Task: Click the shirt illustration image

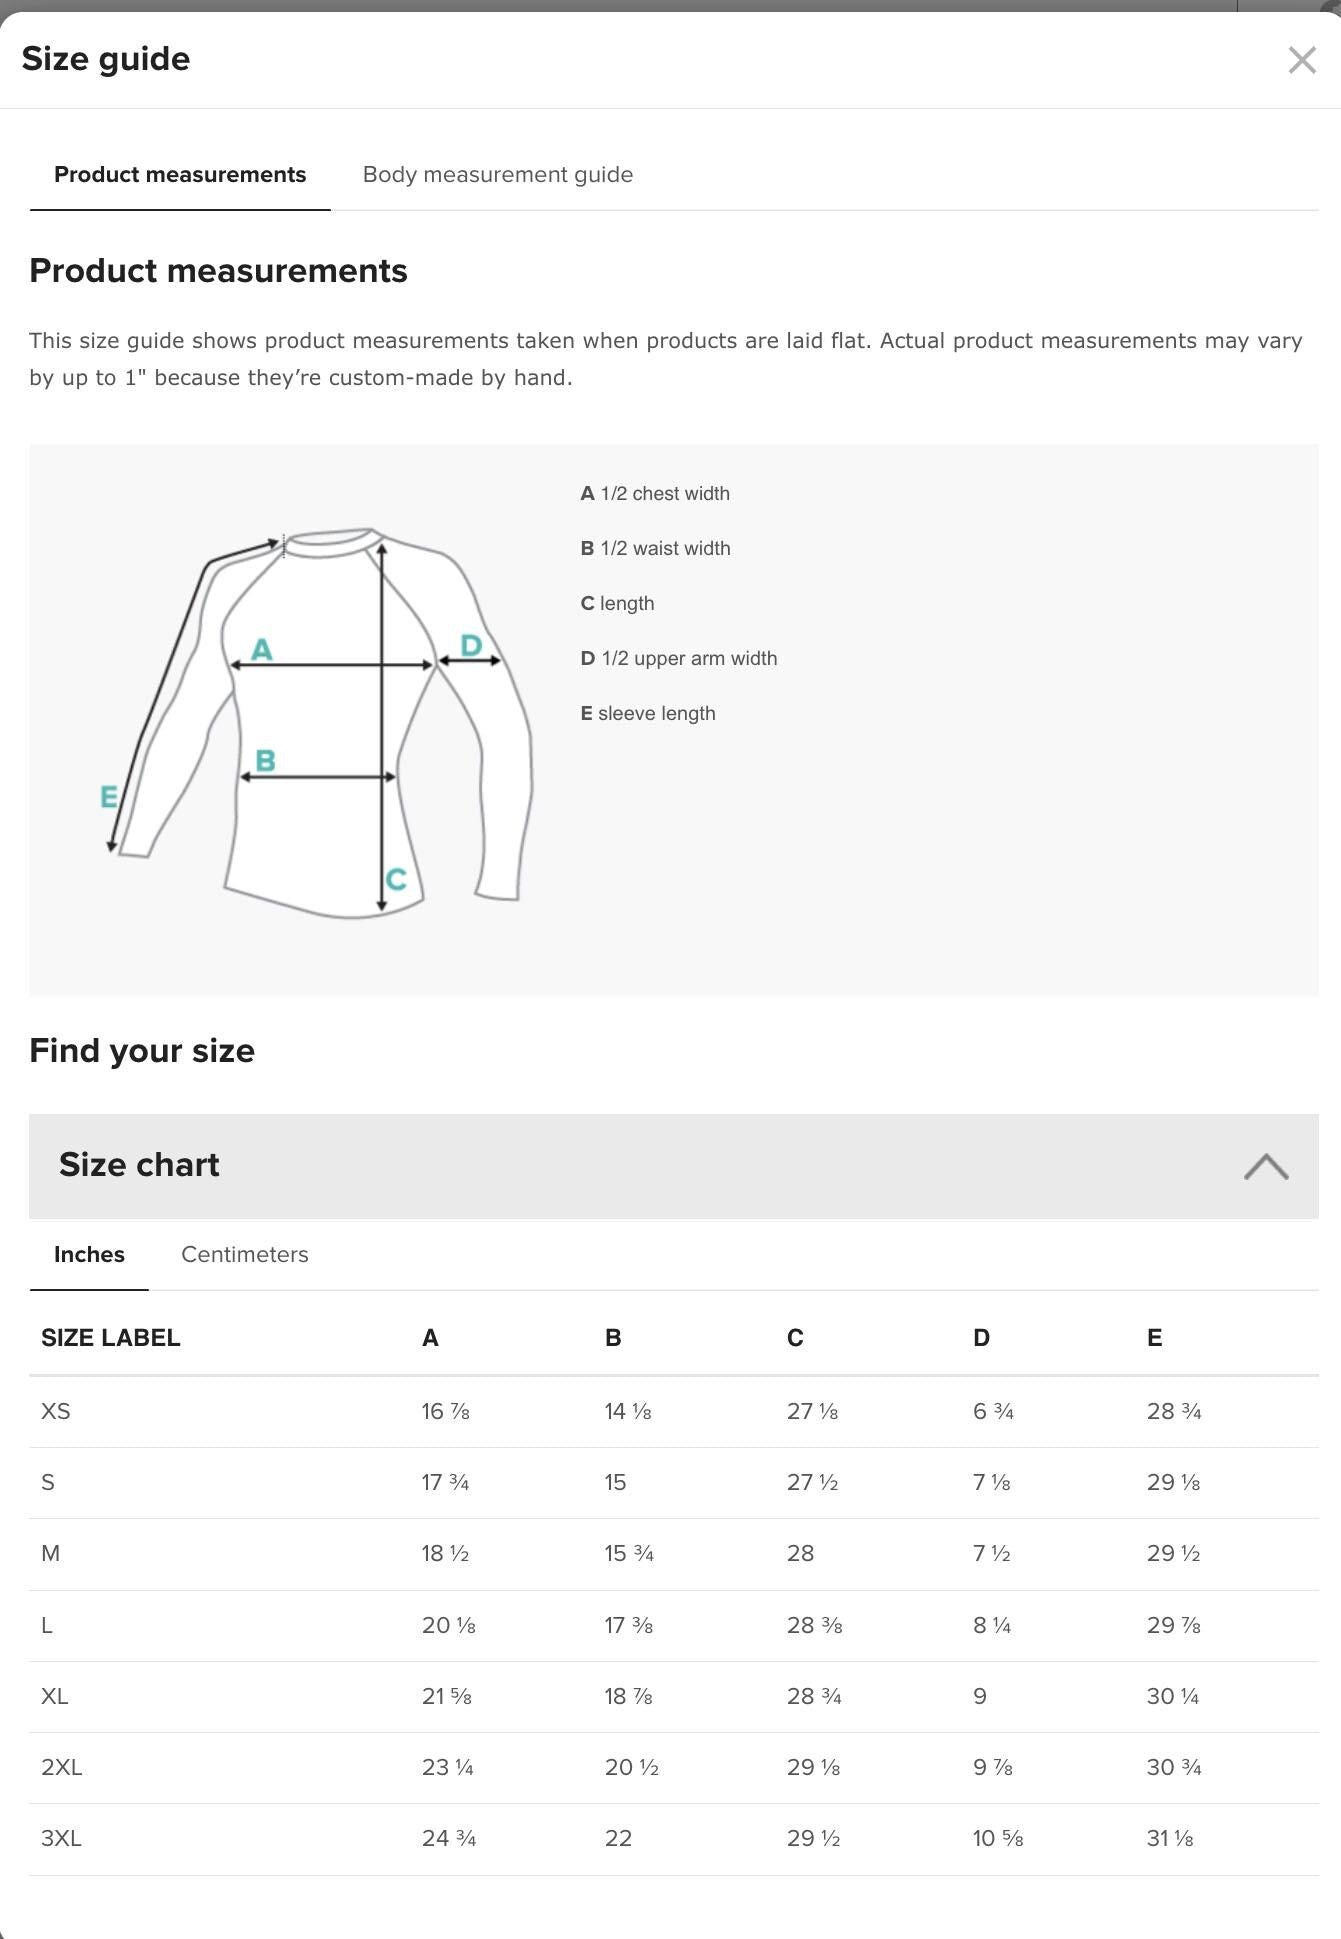Action: (320, 720)
